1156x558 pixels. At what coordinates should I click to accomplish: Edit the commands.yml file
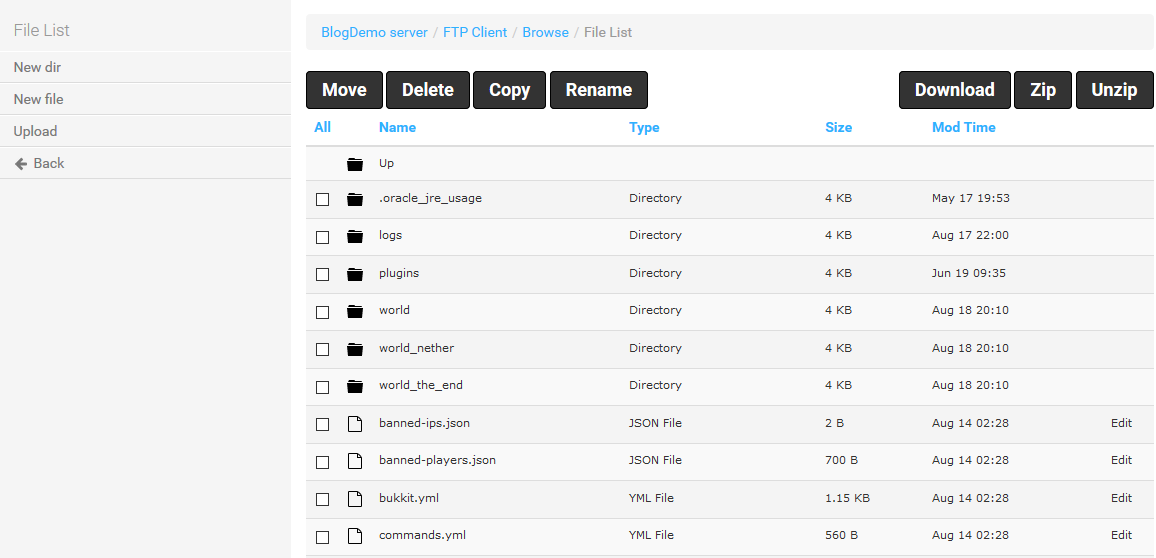(1121, 535)
